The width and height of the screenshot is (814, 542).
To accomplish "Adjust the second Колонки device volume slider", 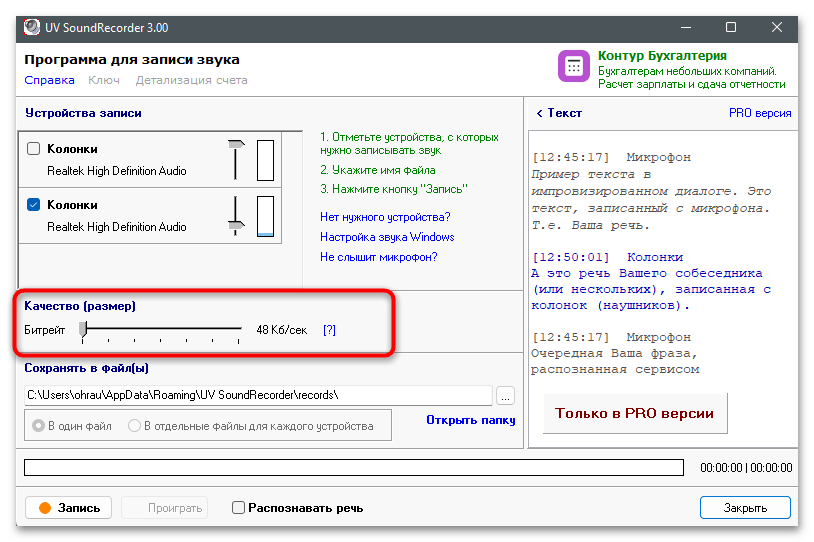I will pyautogui.click(x=237, y=215).
